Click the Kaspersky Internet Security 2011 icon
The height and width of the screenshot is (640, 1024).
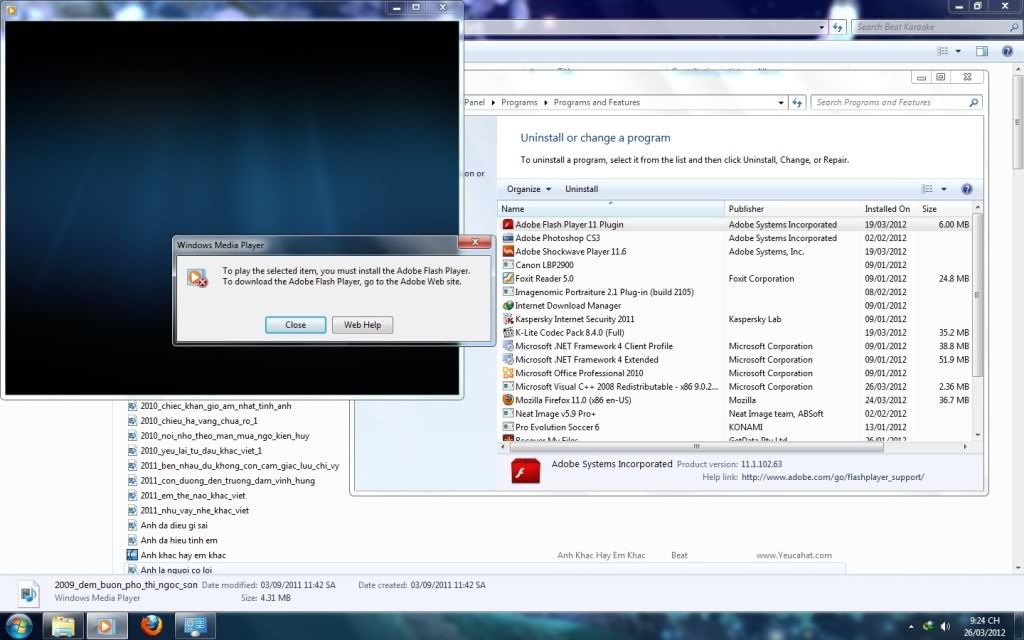(x=507, y=319)
